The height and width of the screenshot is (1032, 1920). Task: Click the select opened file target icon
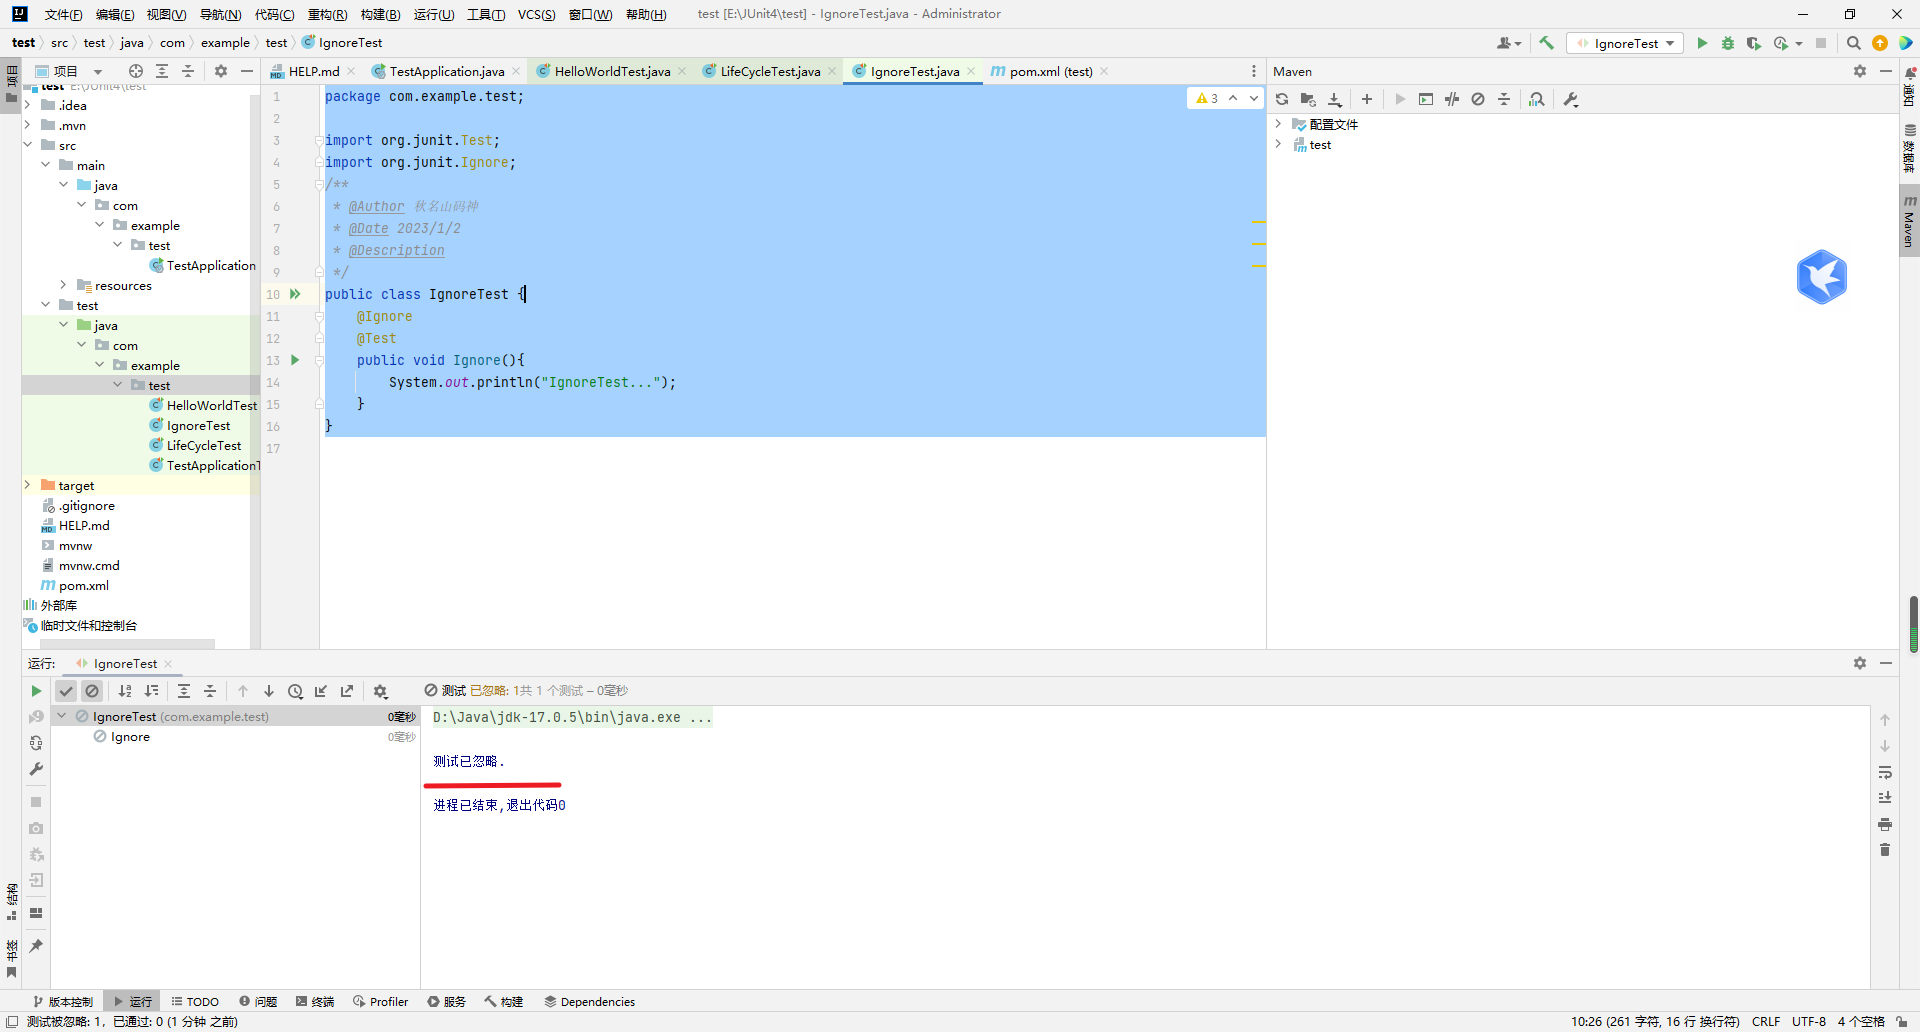pyautogui.click(x=136, y=71)
